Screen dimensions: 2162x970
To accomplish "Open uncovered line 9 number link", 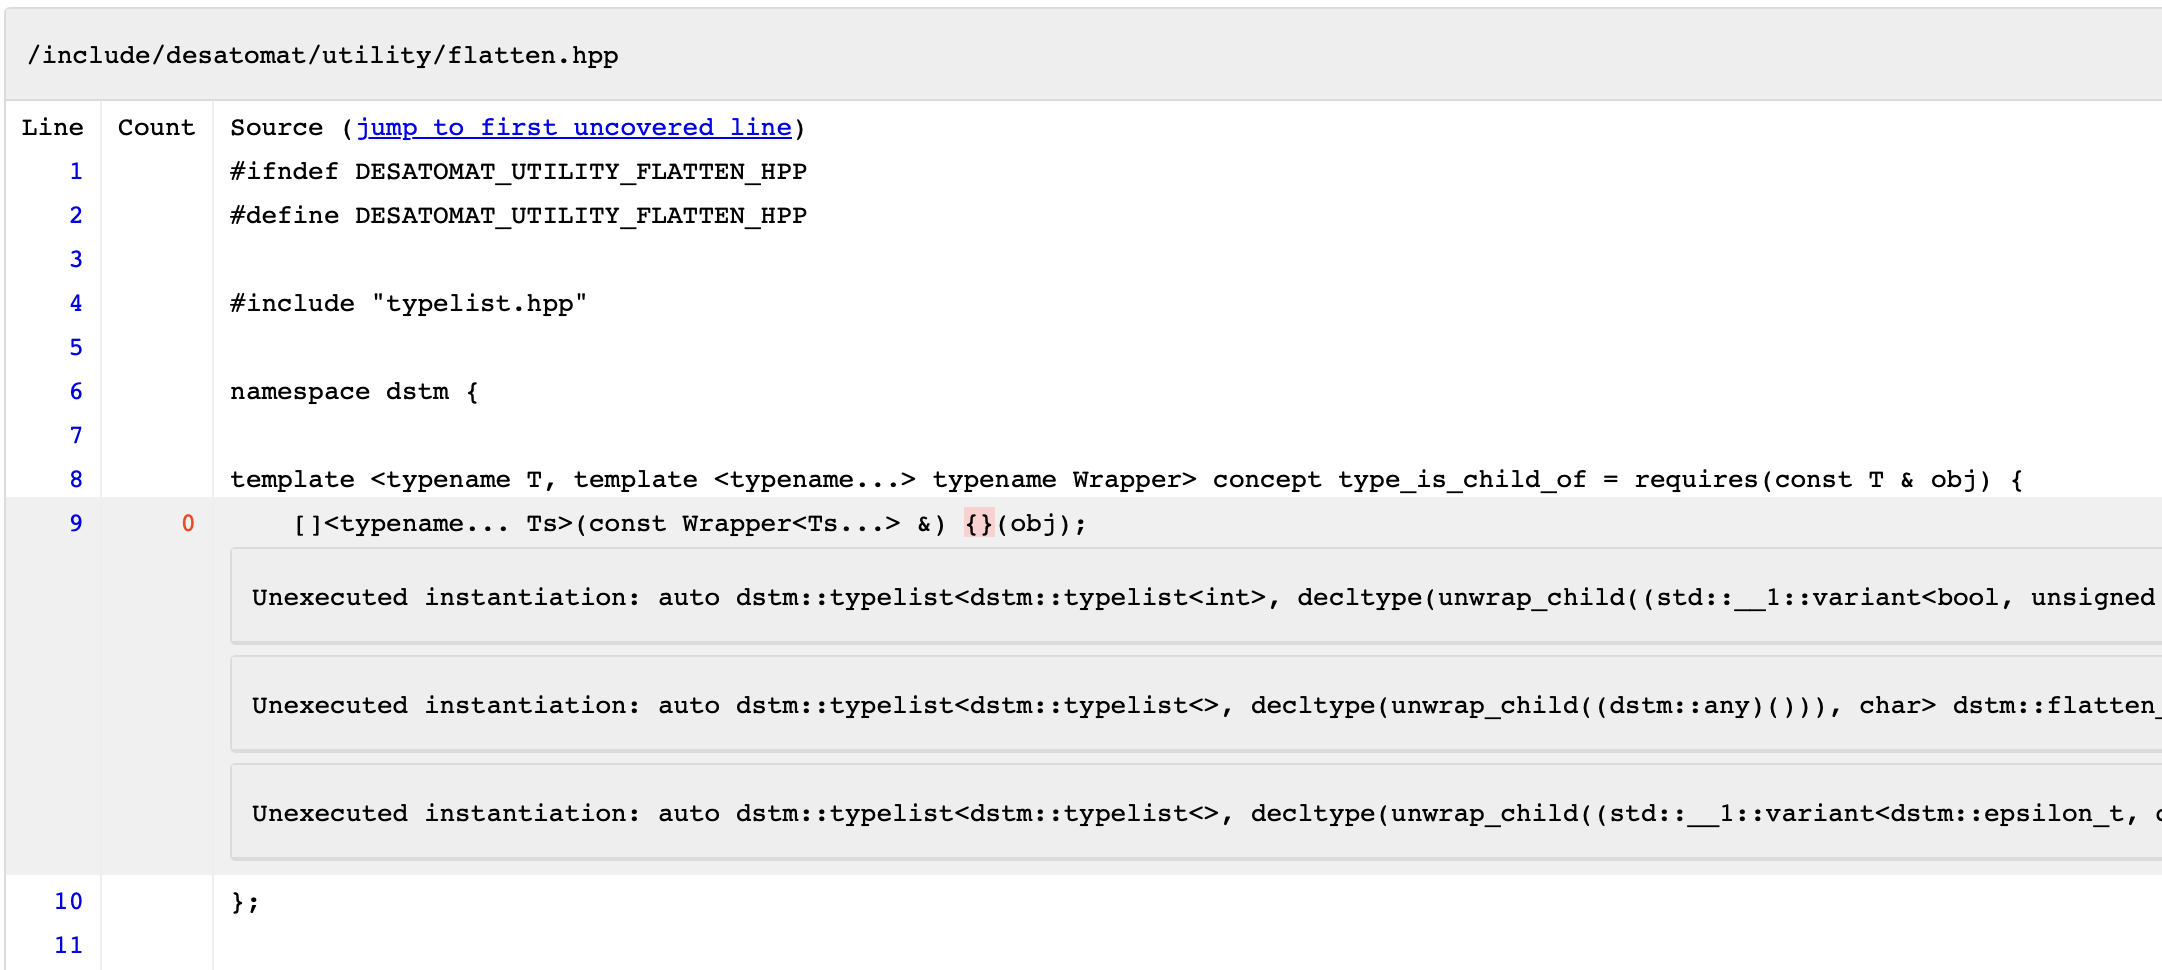I will (76, 523).
